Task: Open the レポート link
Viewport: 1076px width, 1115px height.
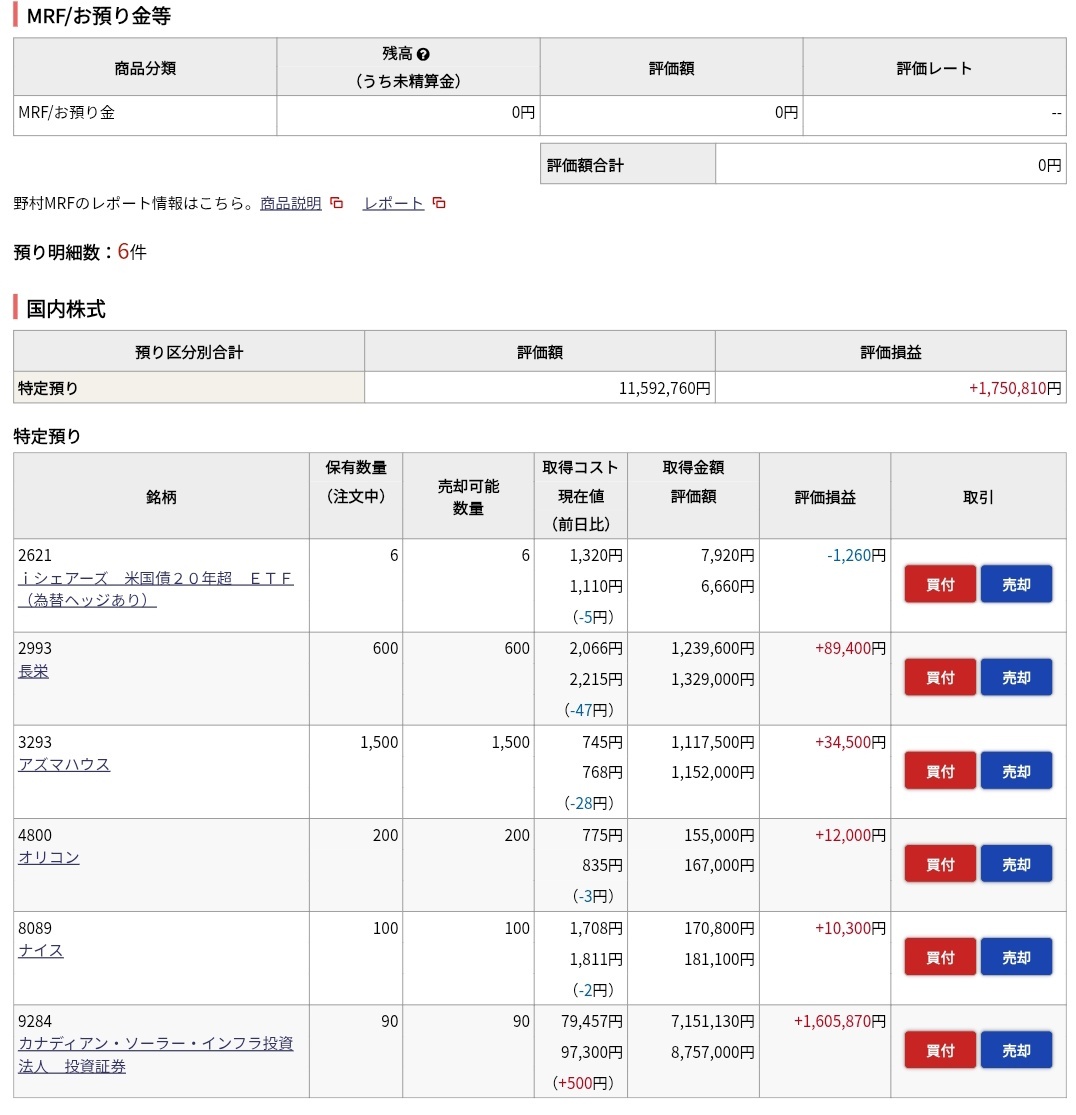Action: pos(393,203)
